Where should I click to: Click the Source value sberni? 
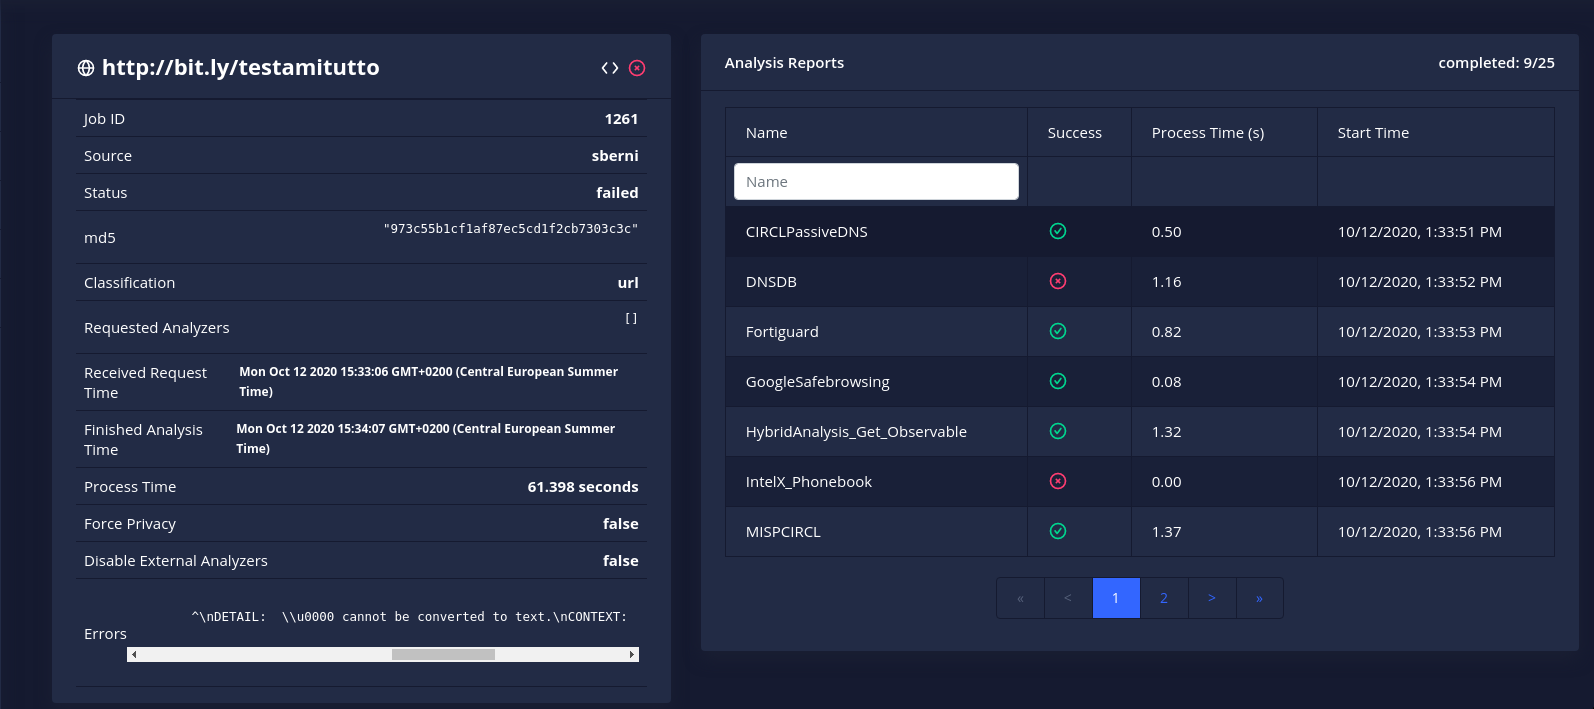pos(615,156)
